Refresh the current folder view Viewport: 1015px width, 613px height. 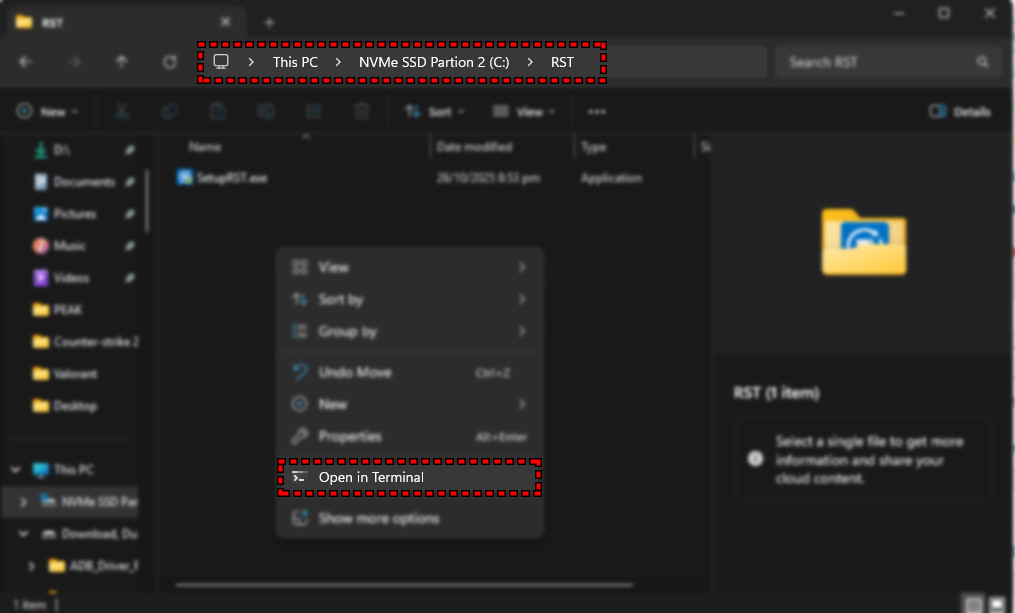[x=169, y=61]
